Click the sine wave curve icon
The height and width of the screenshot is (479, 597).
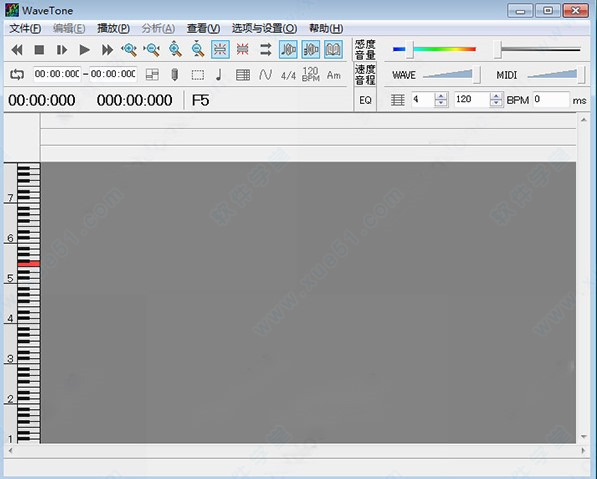[265, 75]
